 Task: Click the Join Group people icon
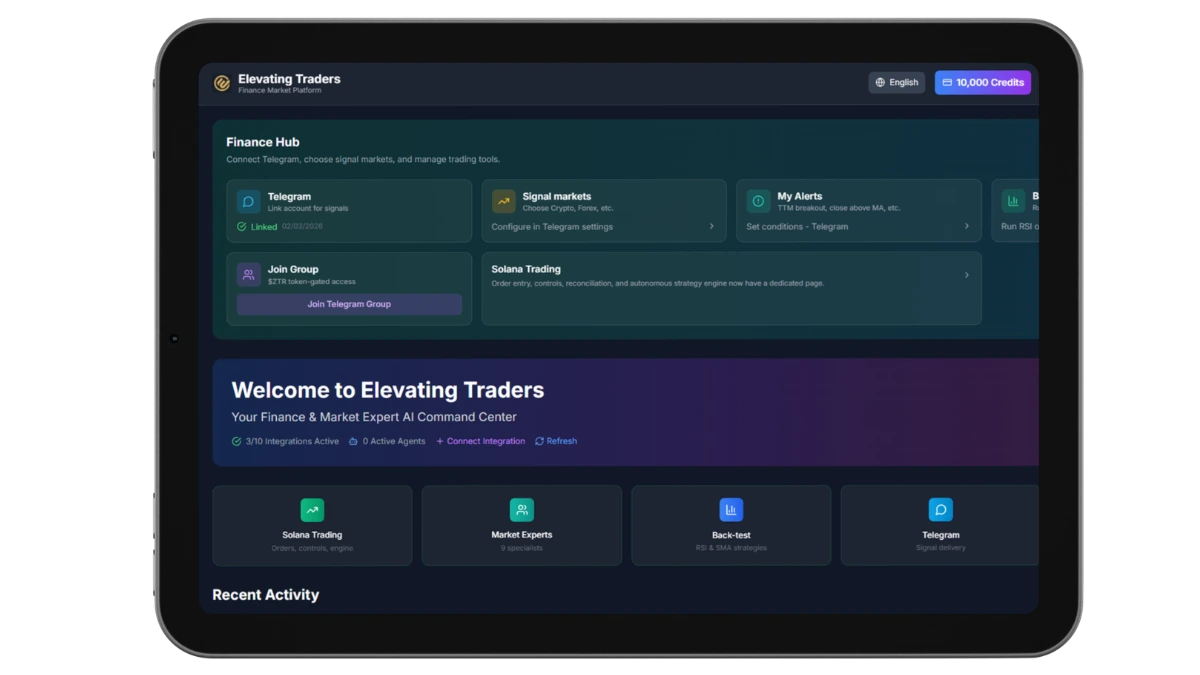249,274
